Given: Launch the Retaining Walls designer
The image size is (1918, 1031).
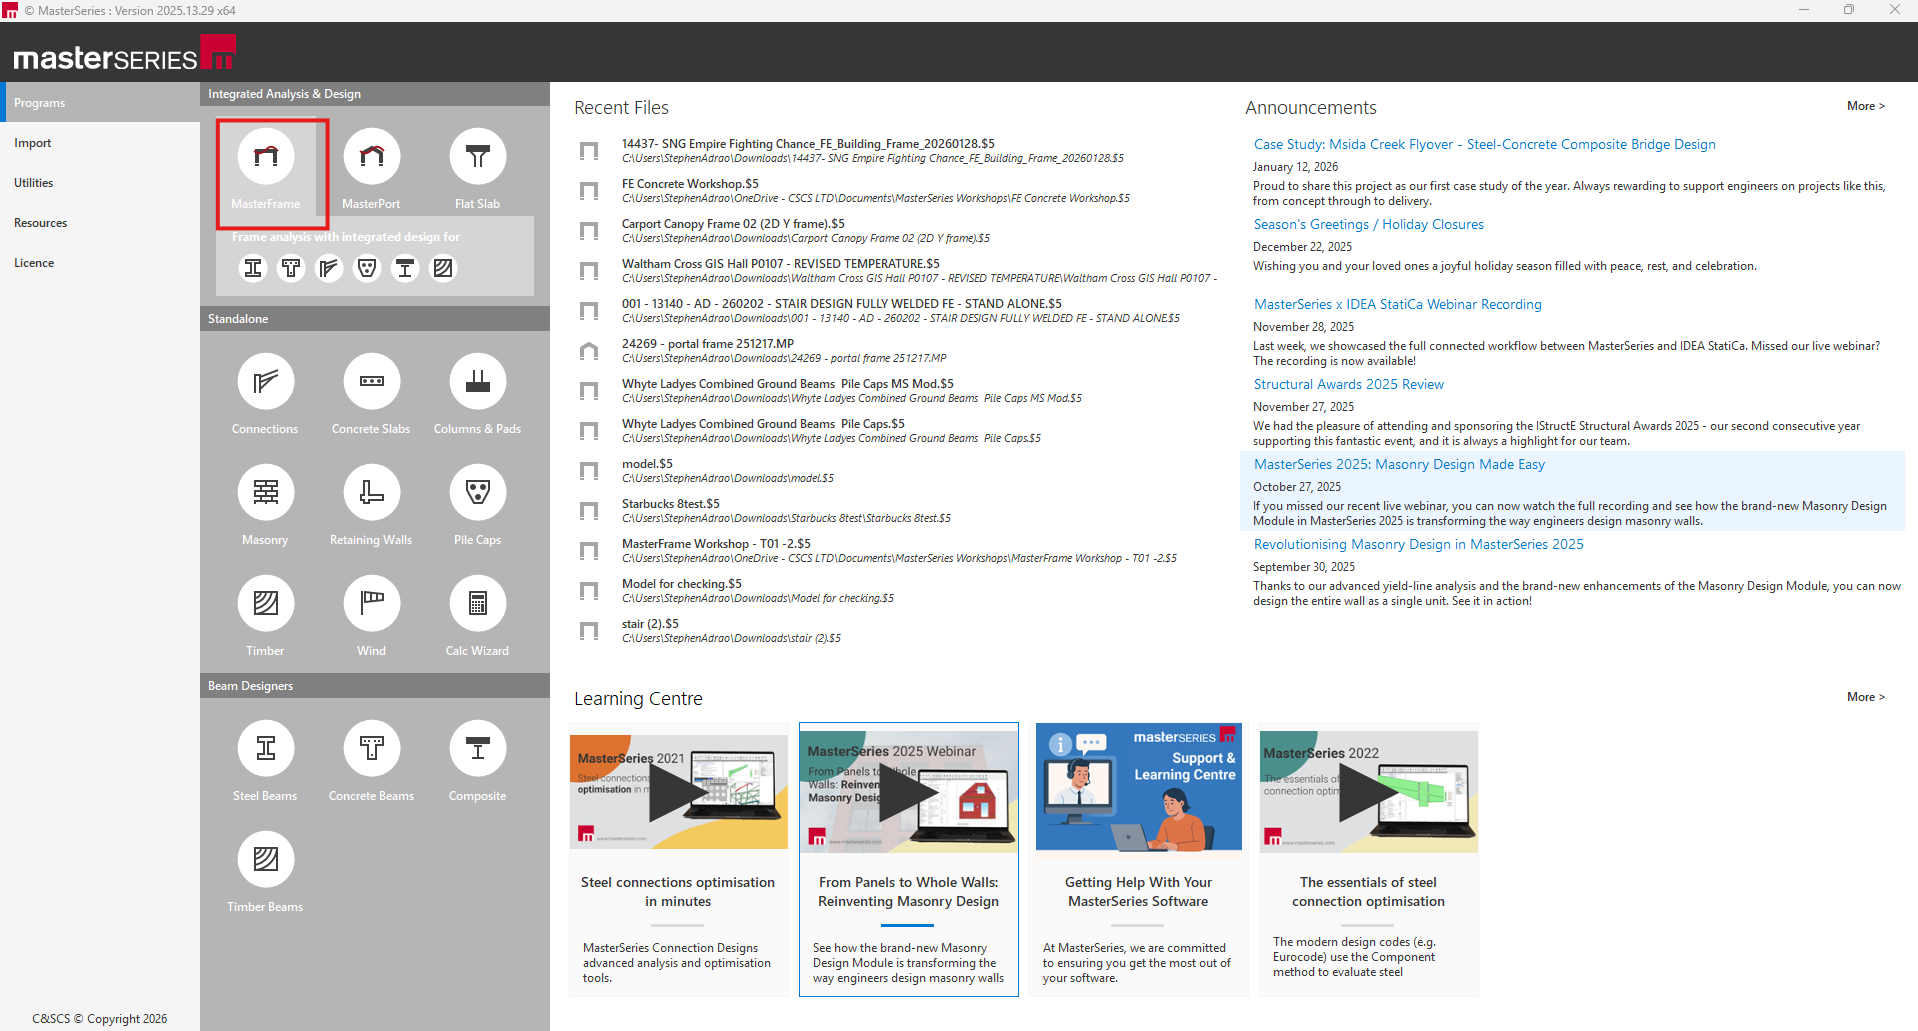Looking at the screenshot, I should 372,493.
